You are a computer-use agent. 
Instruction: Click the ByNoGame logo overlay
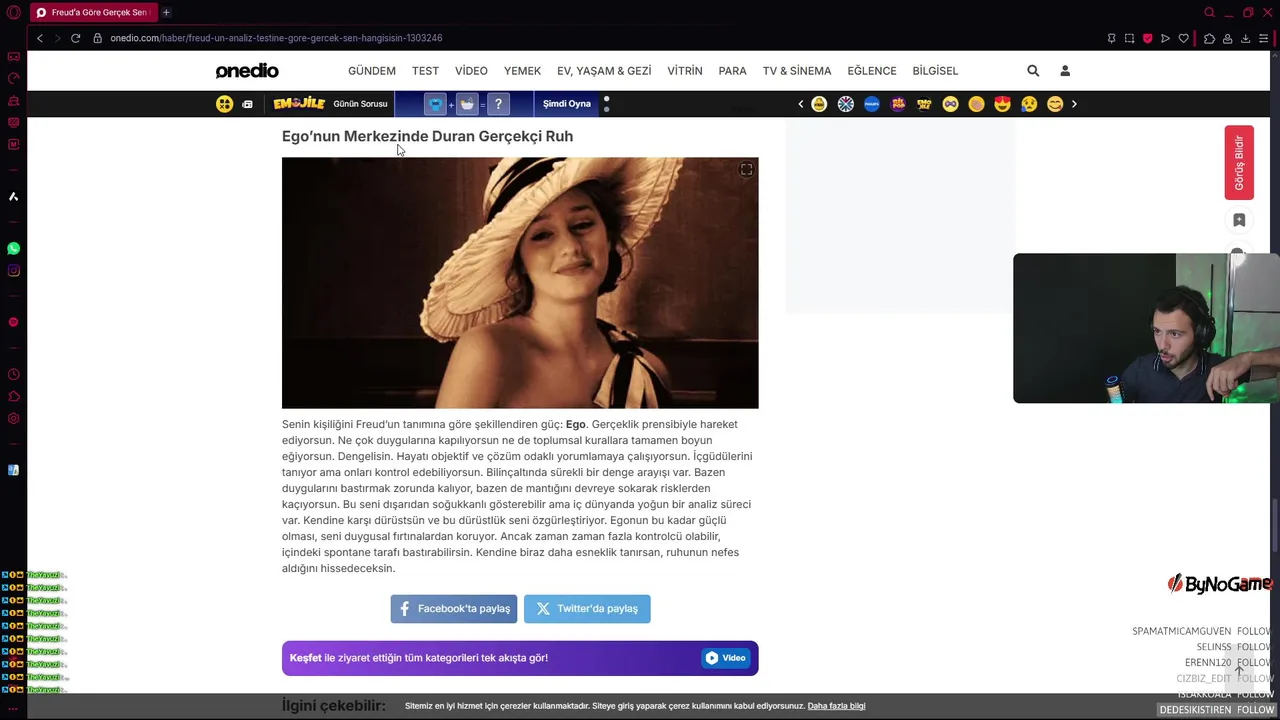point(1219,584)
